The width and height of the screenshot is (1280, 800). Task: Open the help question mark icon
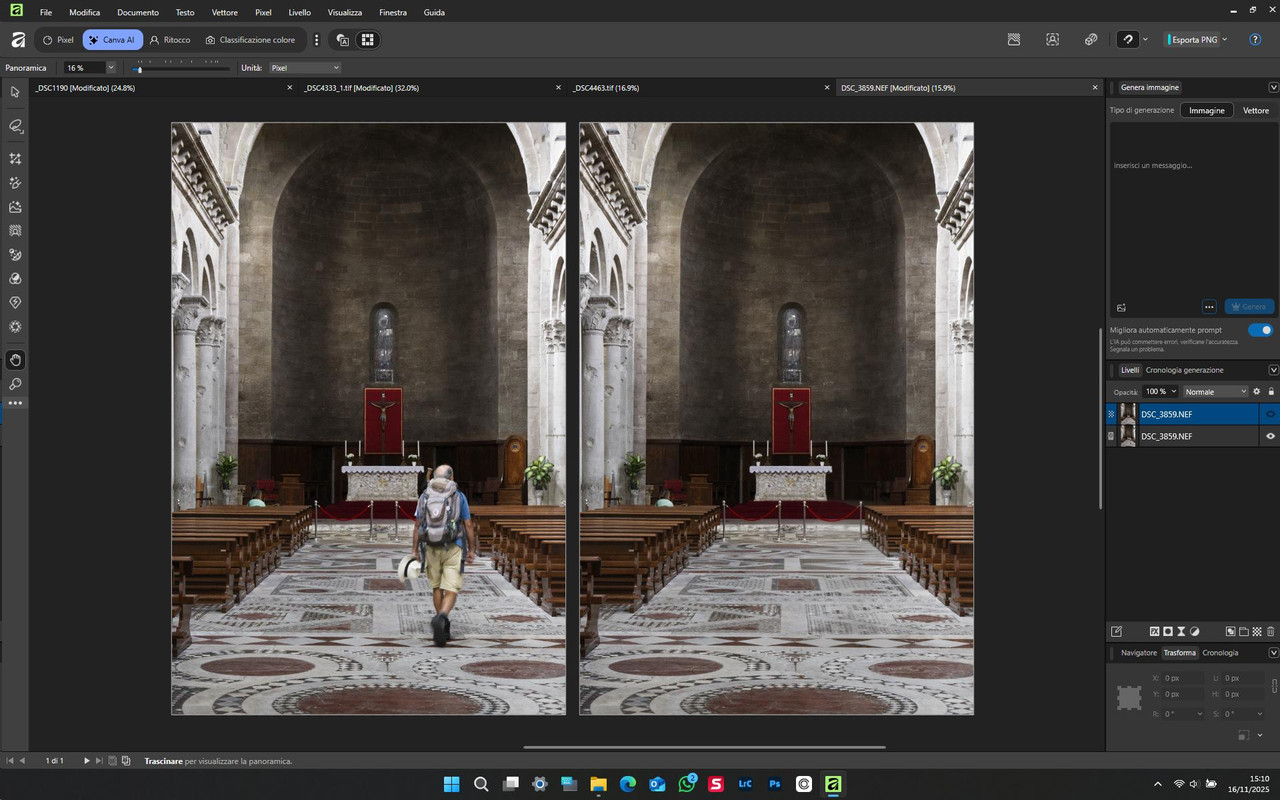point(1255,40)
